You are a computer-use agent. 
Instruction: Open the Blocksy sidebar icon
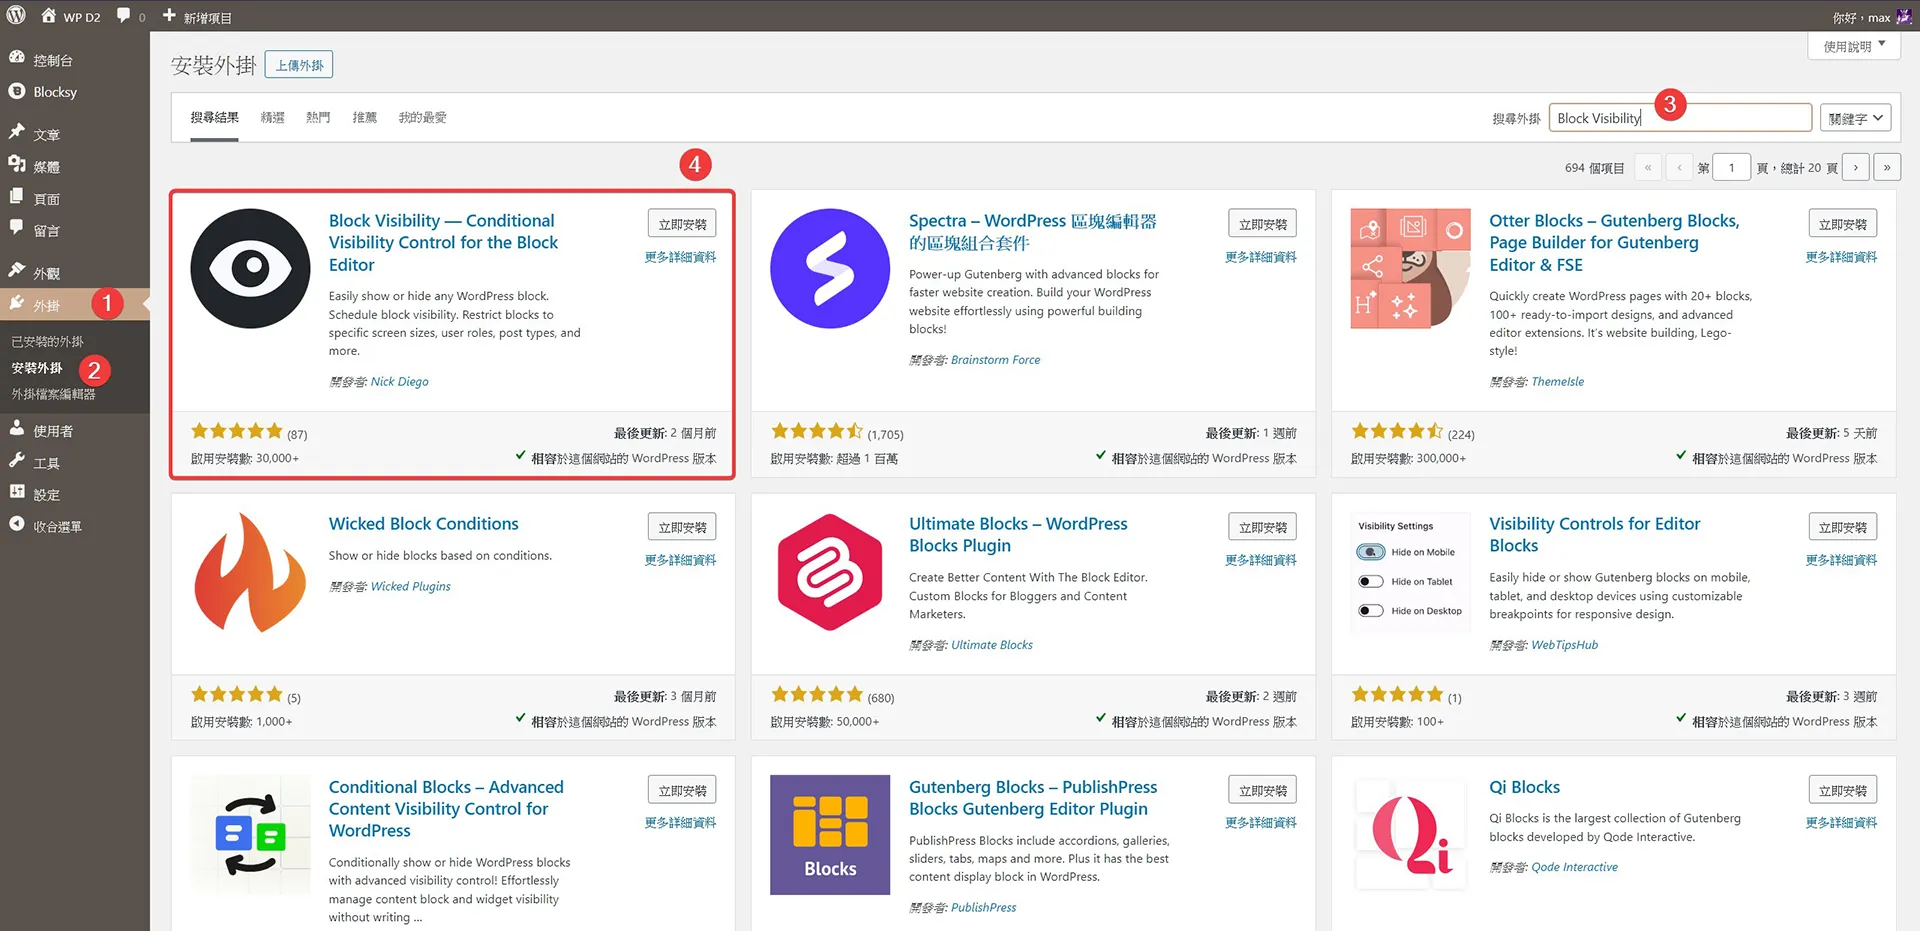tap(17, 91)
